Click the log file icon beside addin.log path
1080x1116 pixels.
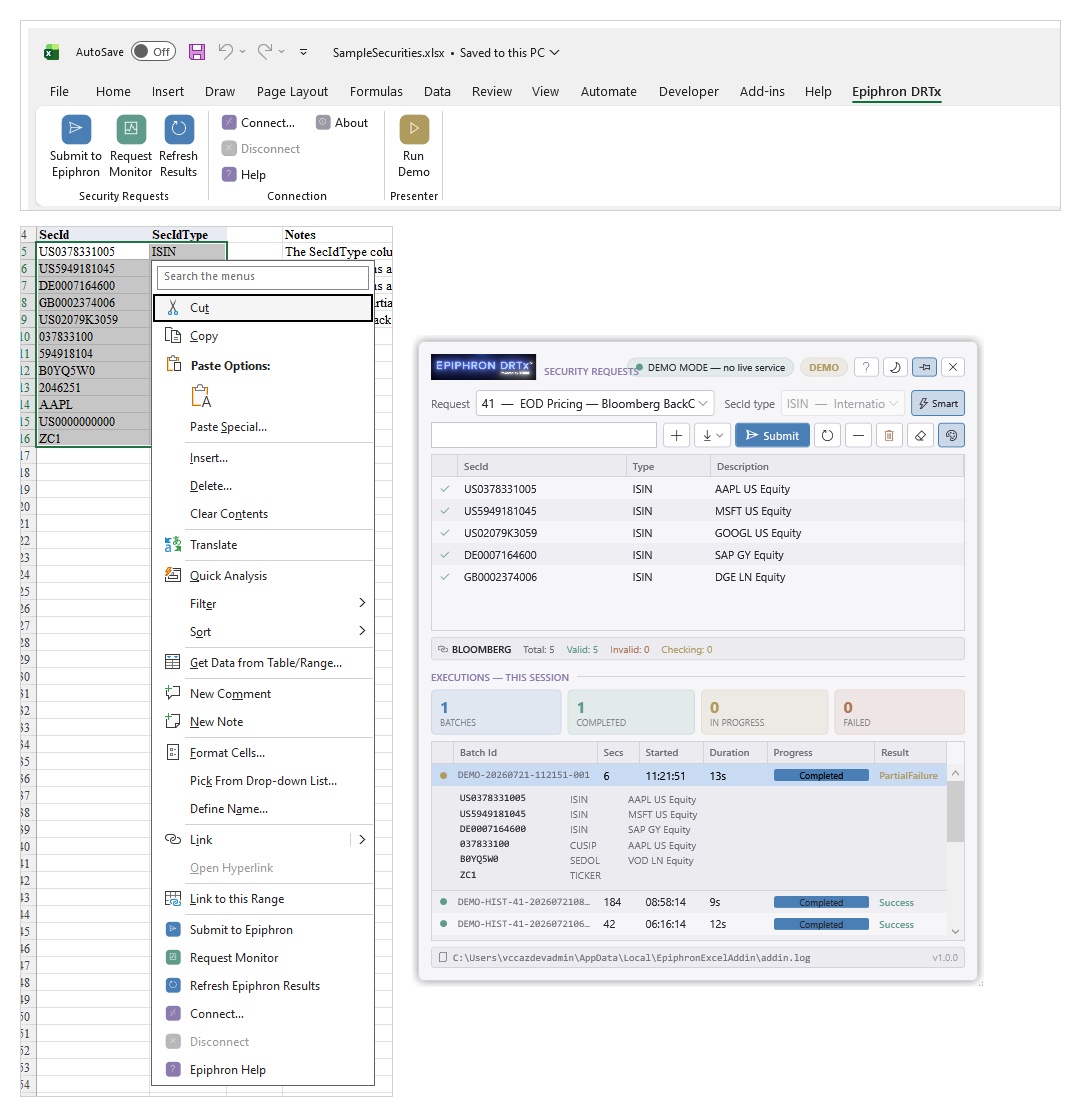click(443, 957)
